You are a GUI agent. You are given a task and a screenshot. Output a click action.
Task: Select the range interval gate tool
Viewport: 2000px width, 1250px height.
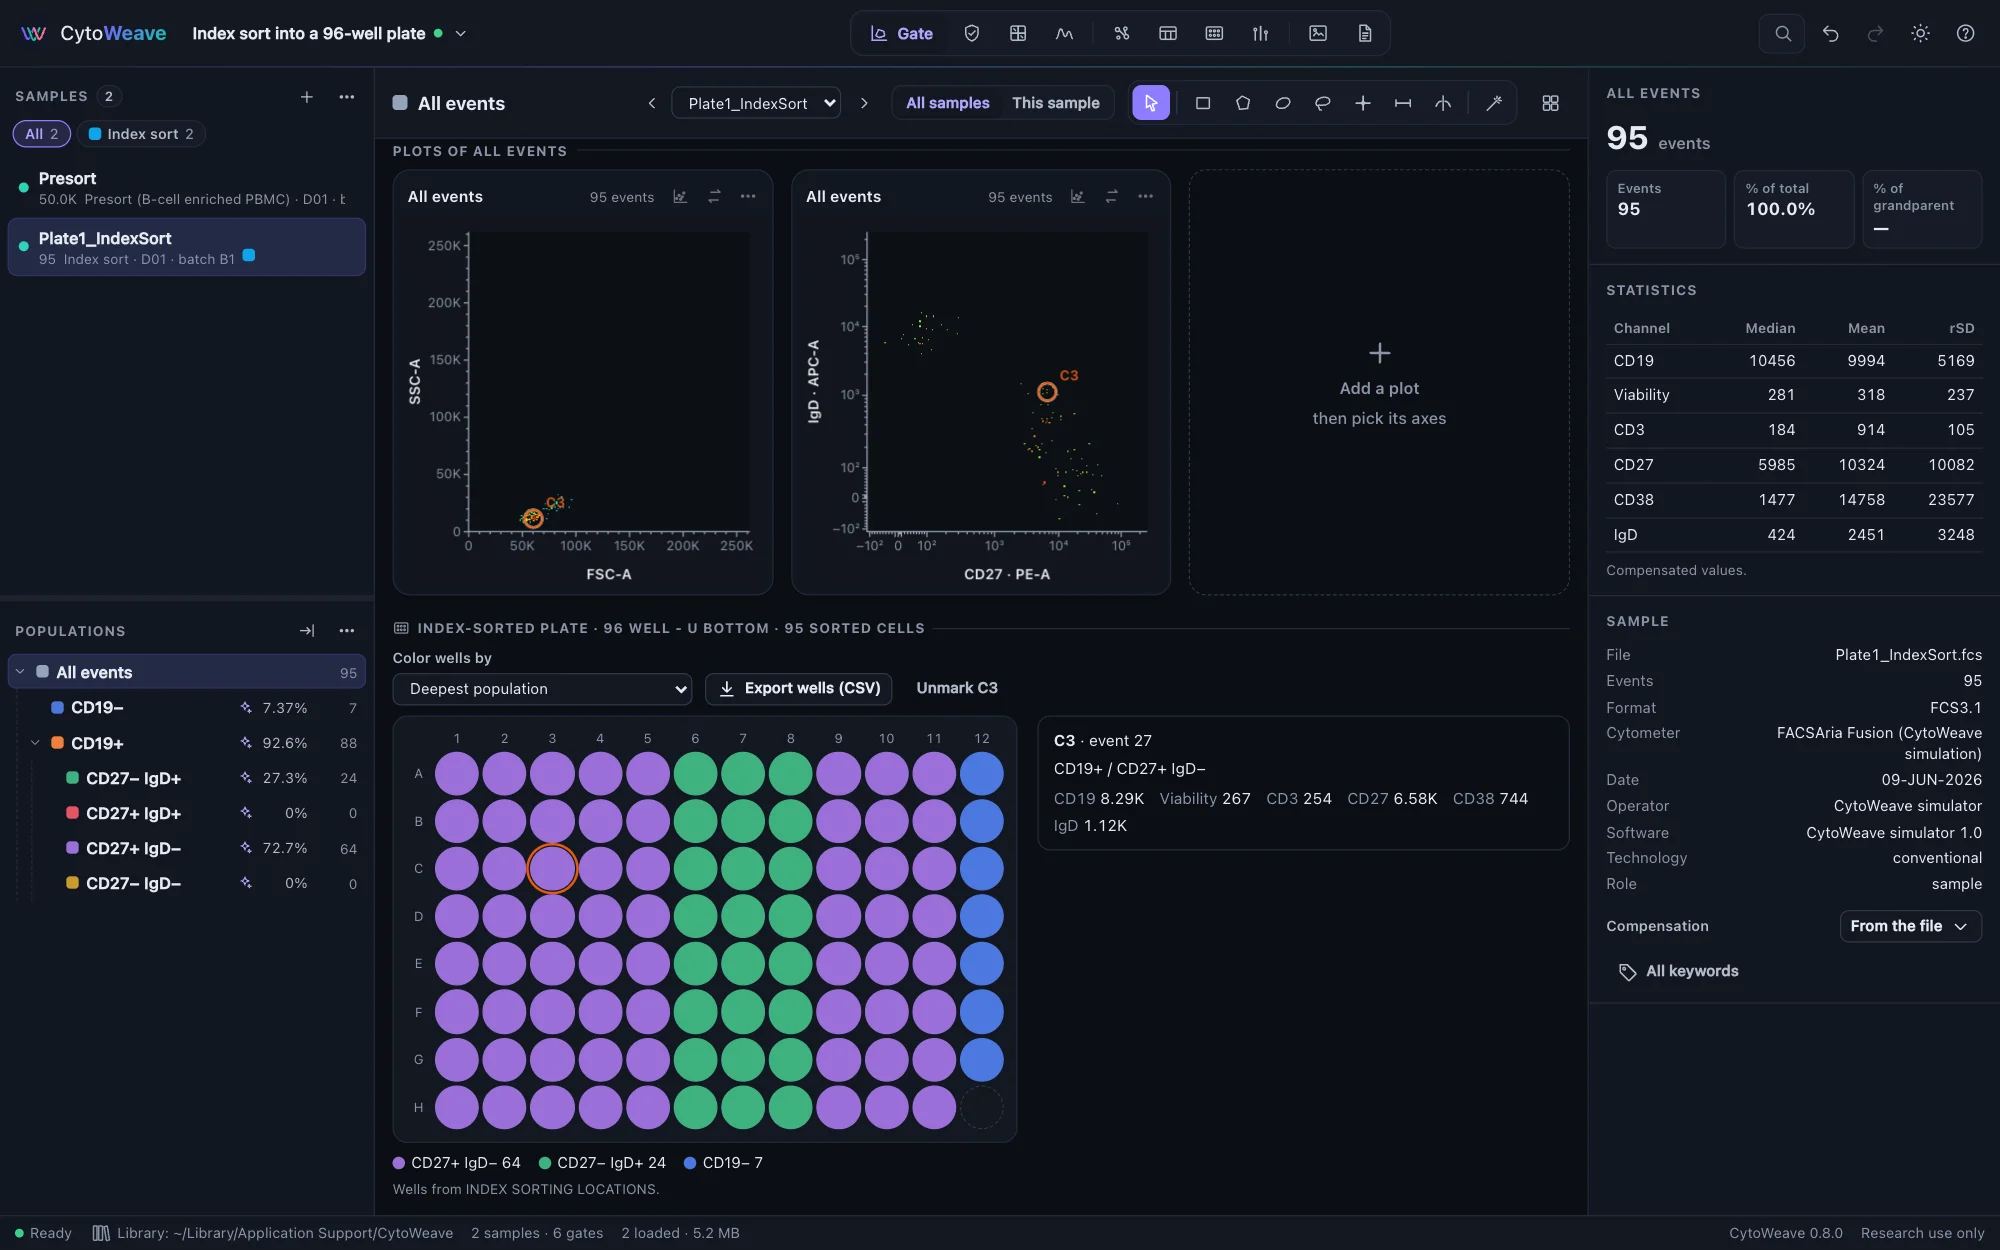tap(1403, 103)
